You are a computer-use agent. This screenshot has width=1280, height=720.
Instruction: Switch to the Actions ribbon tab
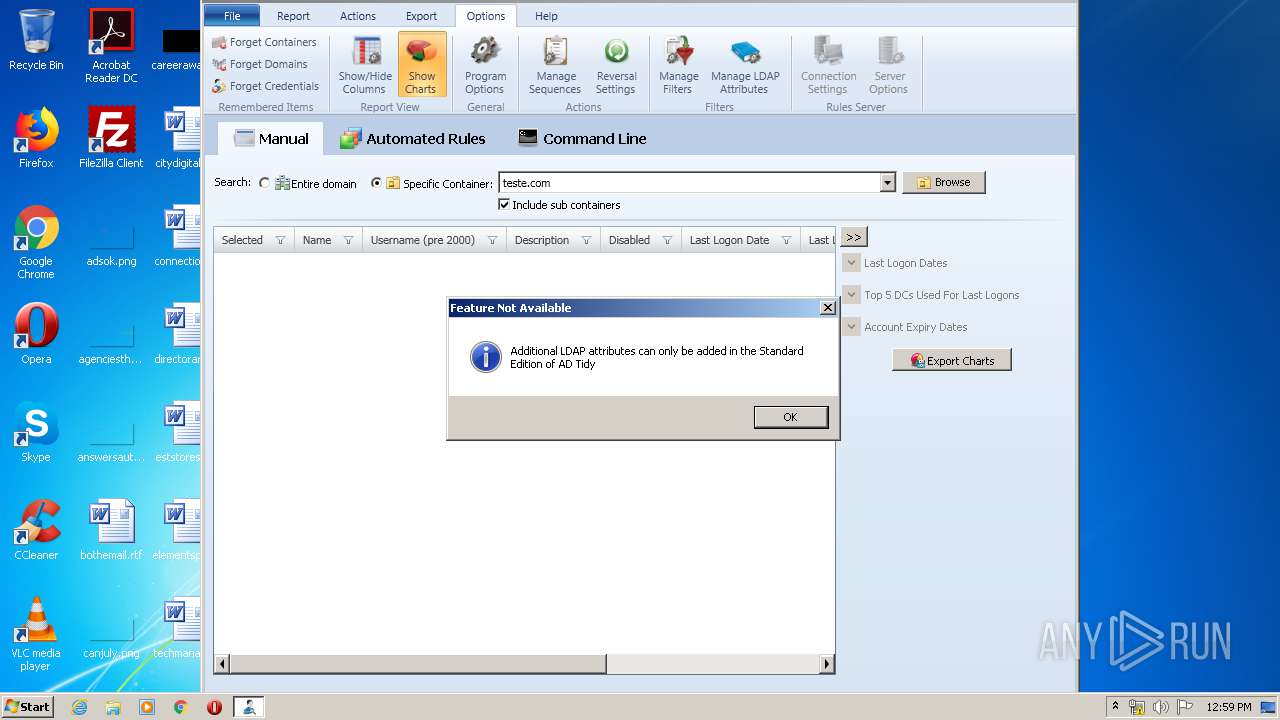358,16
